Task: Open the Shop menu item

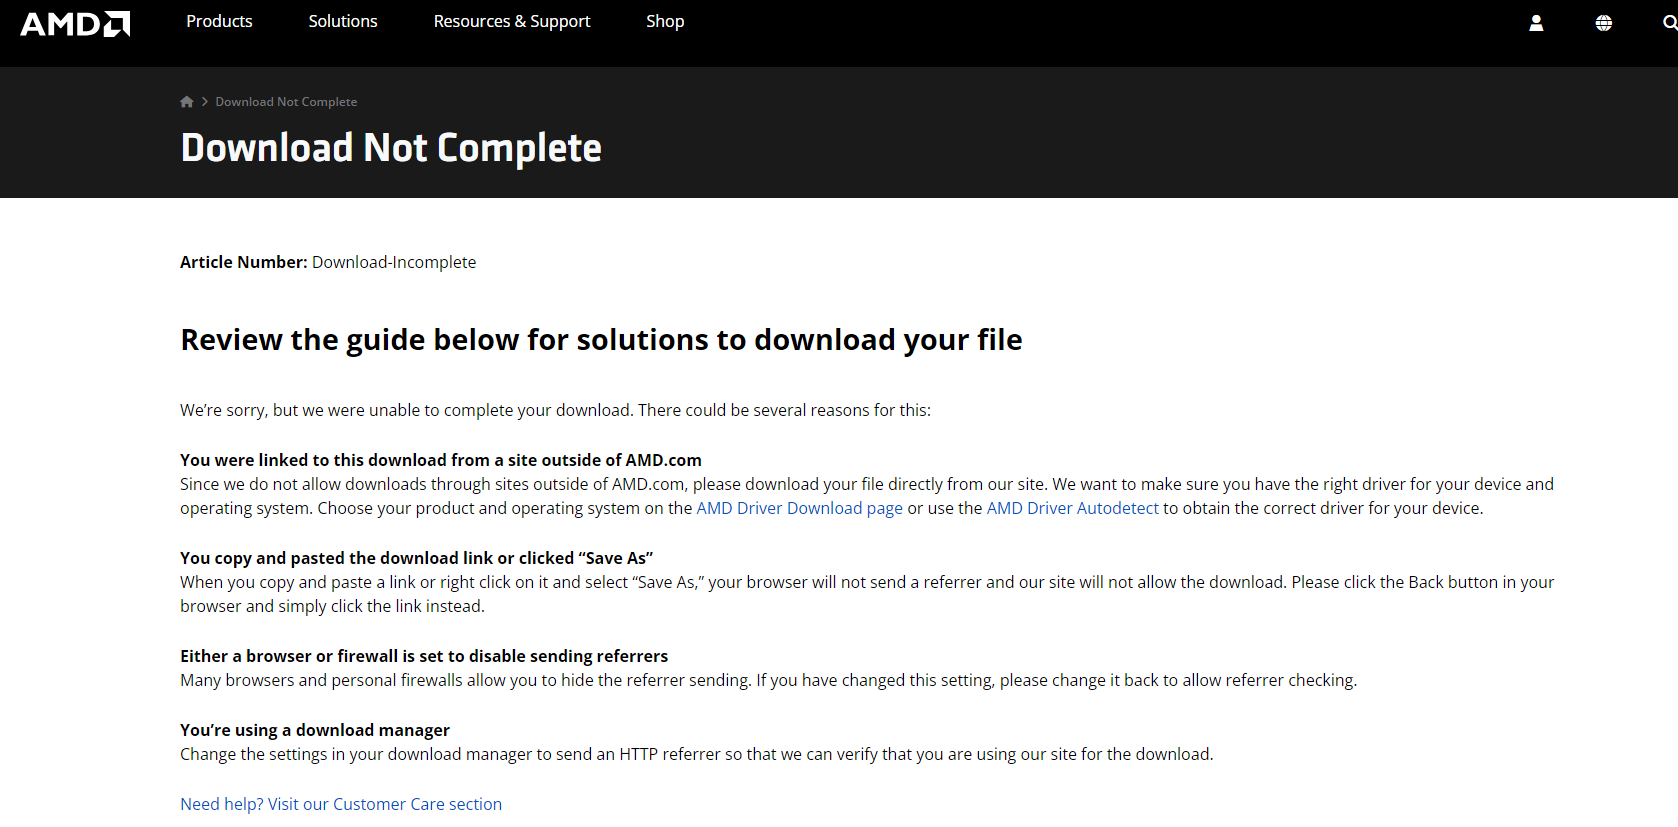Action: (x=665, y=21)
